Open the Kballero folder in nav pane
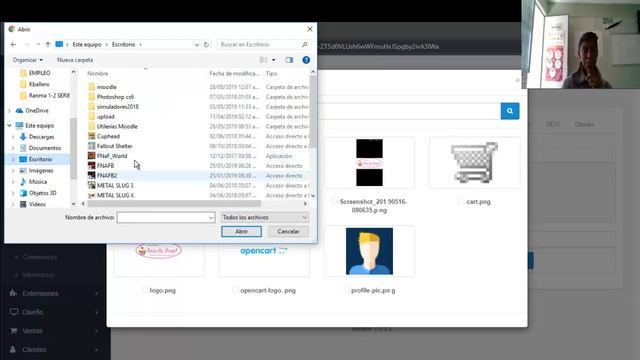640x360 pixels. click(x=39, y=84)
